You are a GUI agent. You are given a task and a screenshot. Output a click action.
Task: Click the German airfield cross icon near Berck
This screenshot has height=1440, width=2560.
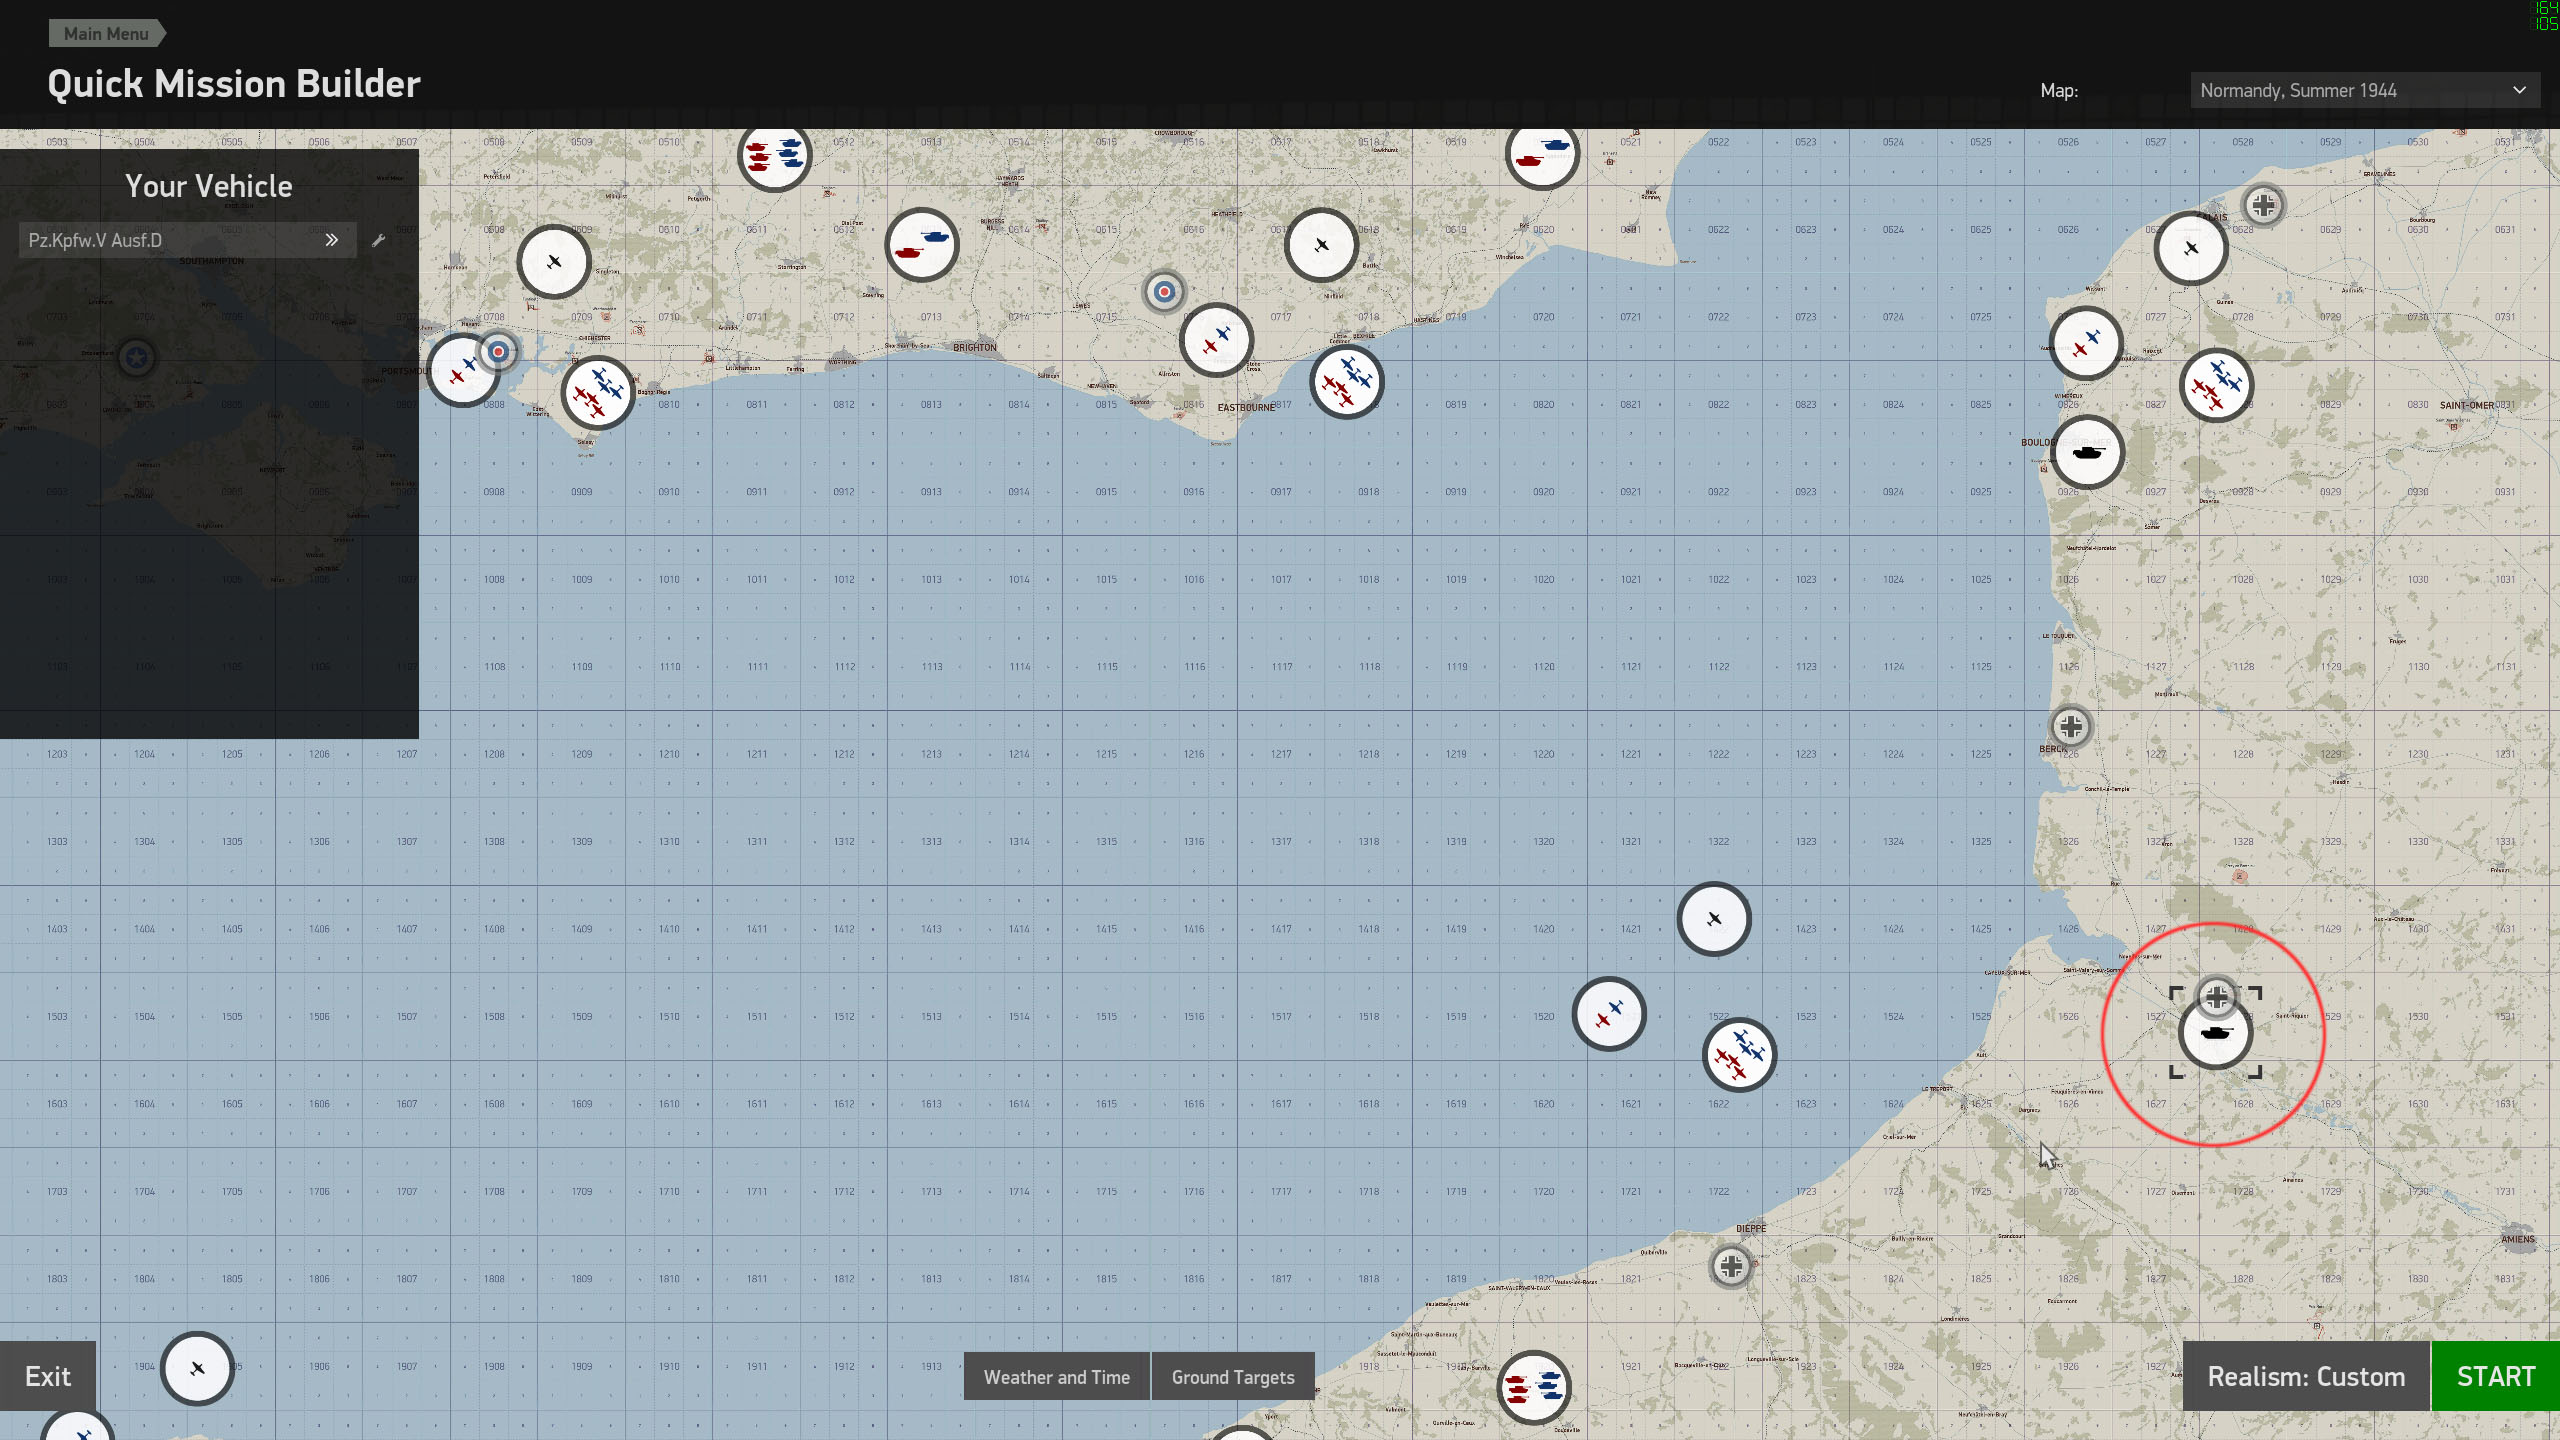[2071, 726]
